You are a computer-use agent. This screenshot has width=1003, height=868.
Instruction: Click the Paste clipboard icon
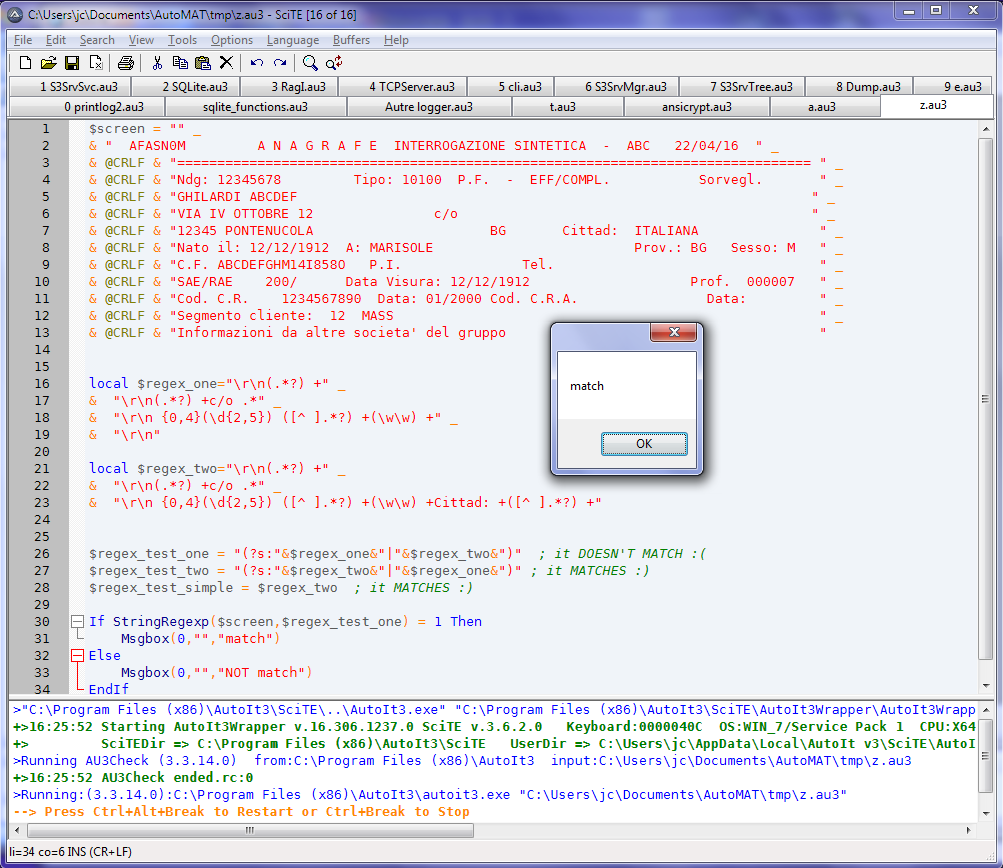click(x=203, y=63)
